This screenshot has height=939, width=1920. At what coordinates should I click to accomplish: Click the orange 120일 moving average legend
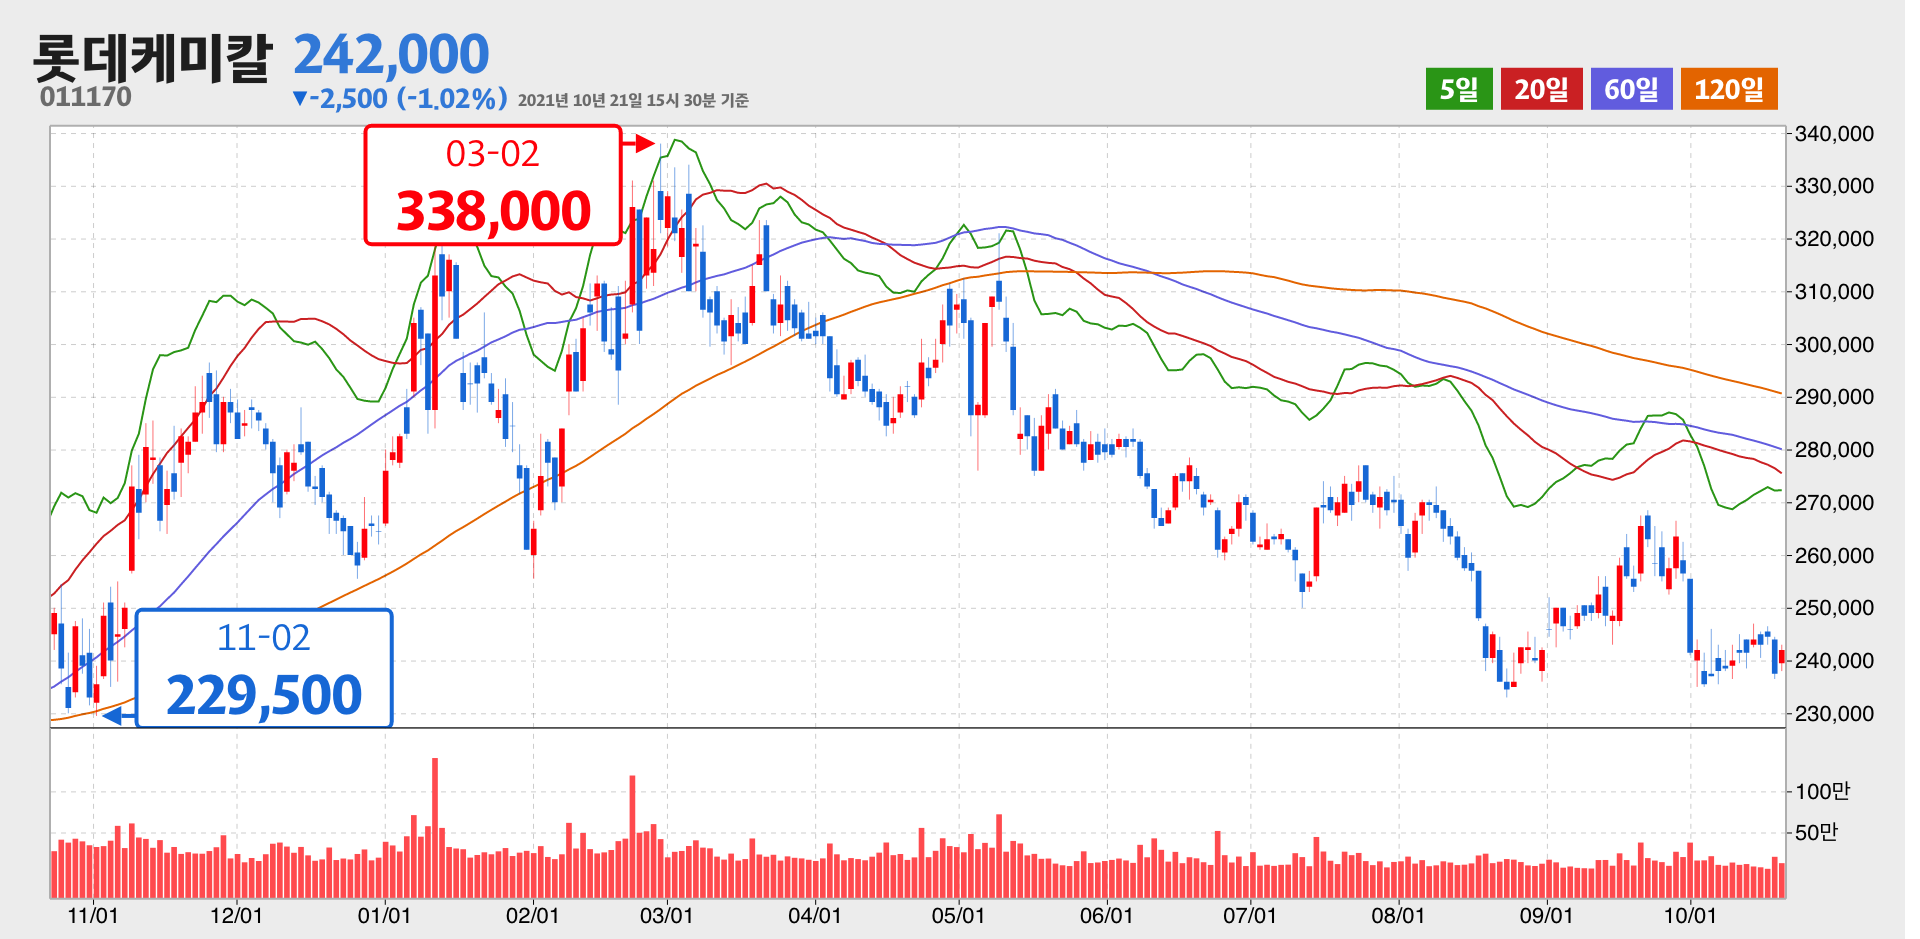coord(1729,89)
